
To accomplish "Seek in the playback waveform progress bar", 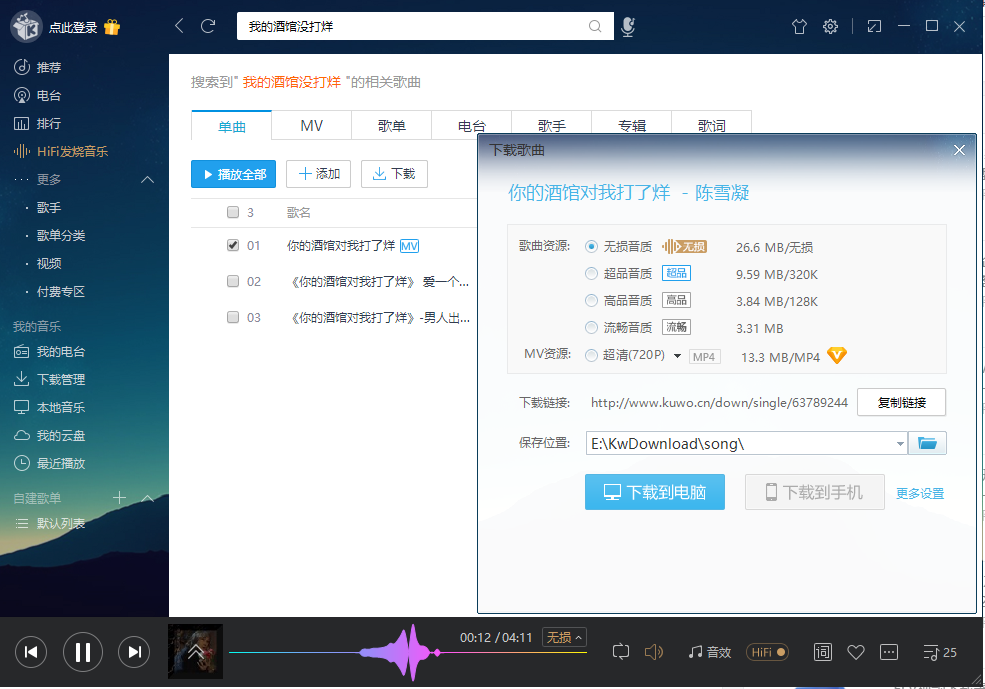I will [x=408, y=653].
